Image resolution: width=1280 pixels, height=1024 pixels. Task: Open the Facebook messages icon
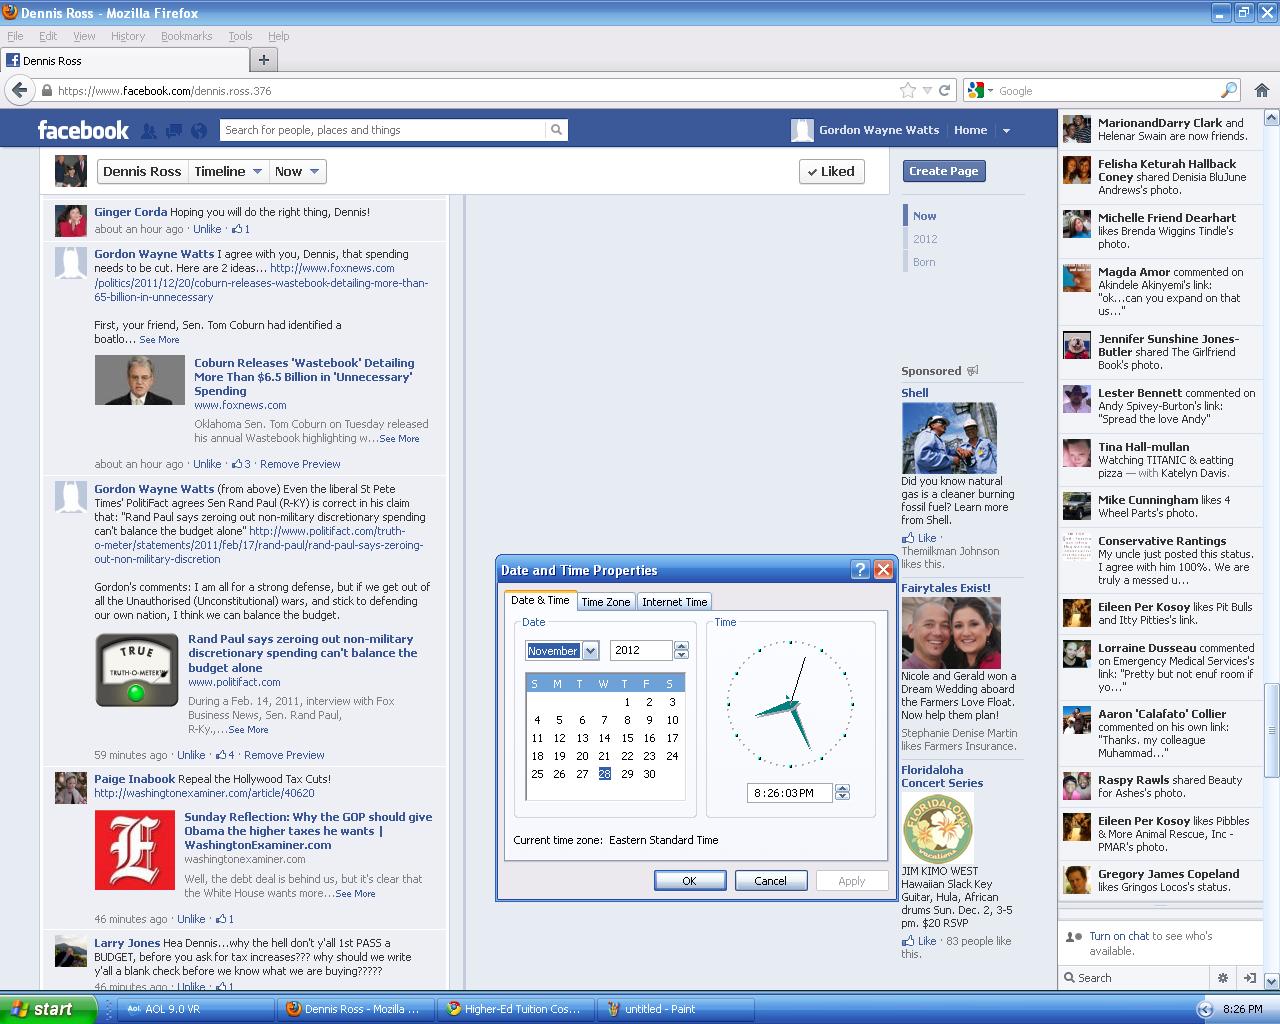click(x=174, y=131)
